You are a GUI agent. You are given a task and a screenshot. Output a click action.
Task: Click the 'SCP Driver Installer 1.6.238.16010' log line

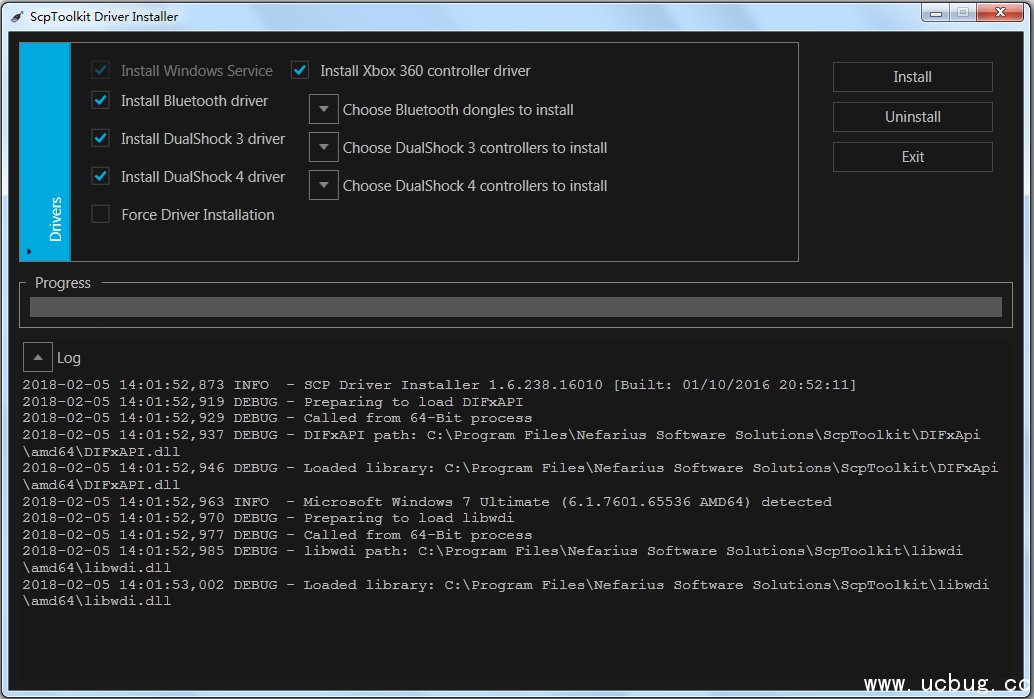[439, 385]
